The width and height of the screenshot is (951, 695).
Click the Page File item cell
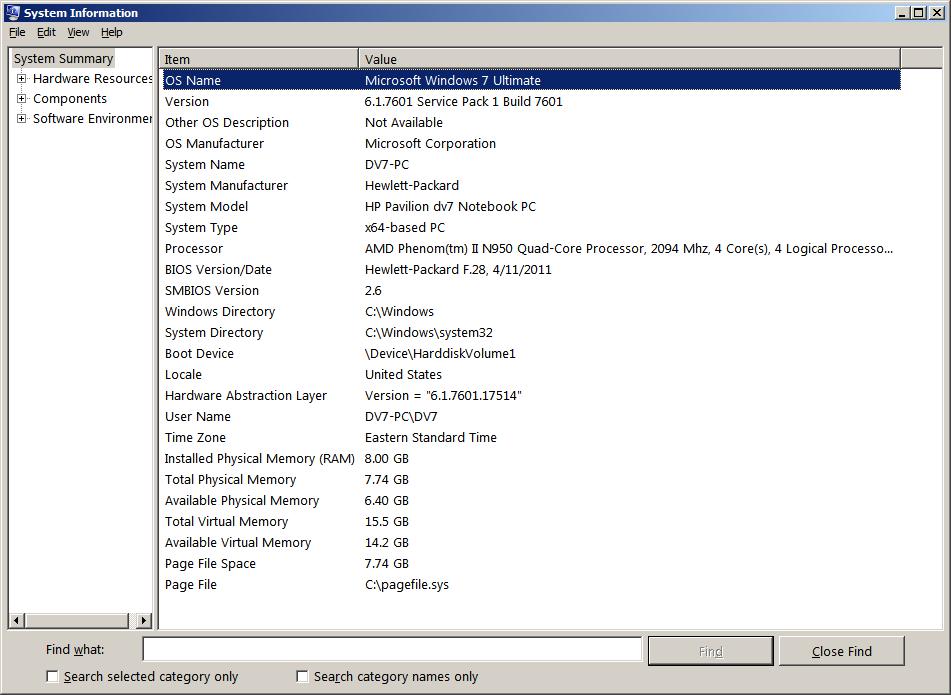(191, 585)
